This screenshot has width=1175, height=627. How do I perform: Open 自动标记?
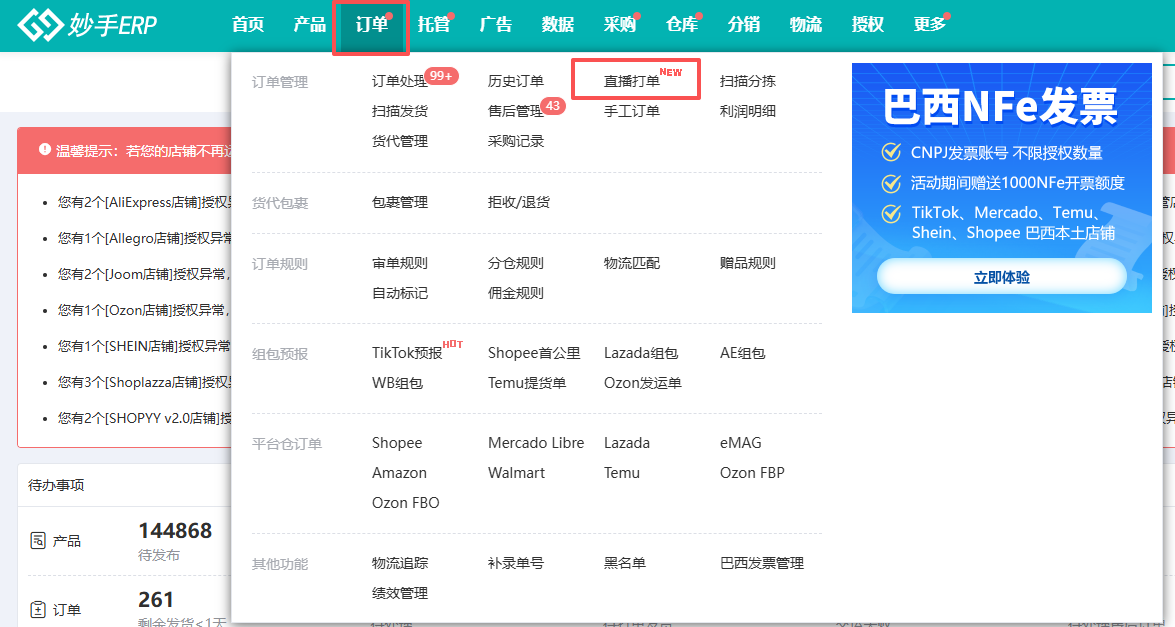point(399,293)
